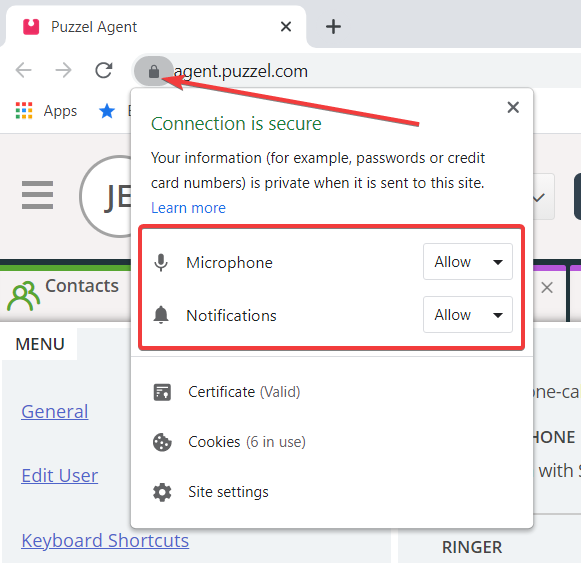Click the certificate icon
The width and height of the screenshot is (581, 563).
[162, 392]
